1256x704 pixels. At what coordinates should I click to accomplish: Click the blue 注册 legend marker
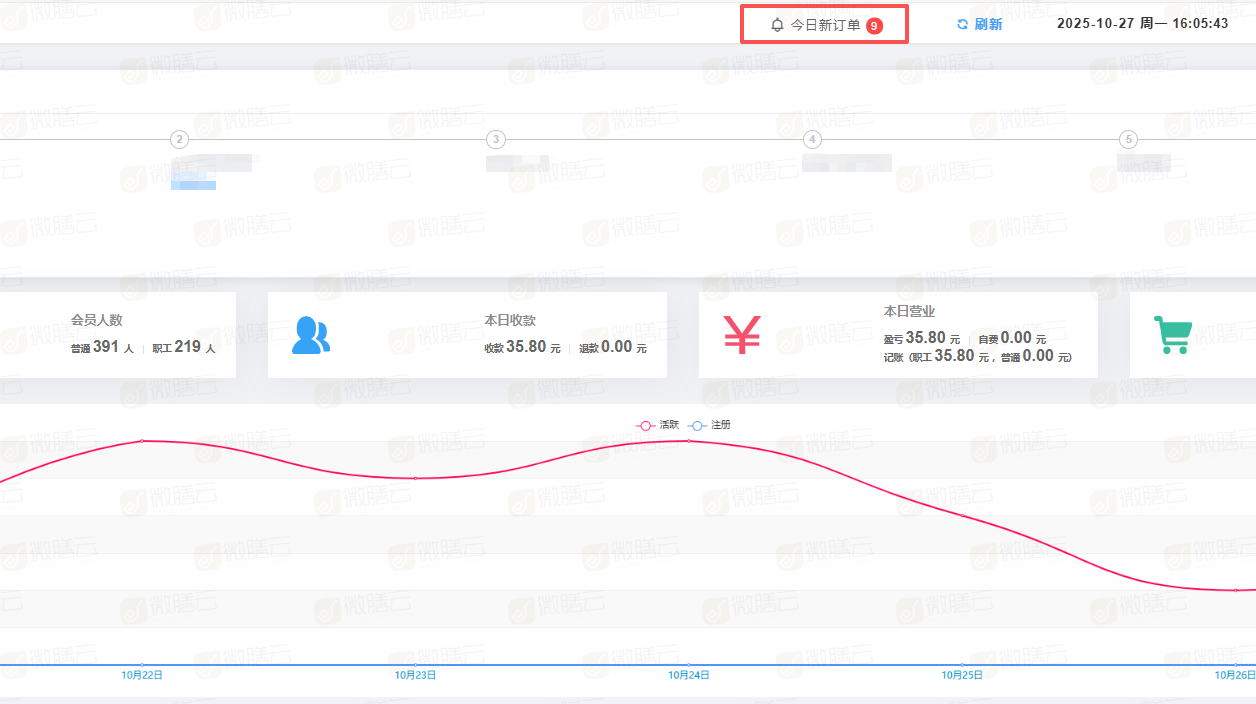[697, 424]
